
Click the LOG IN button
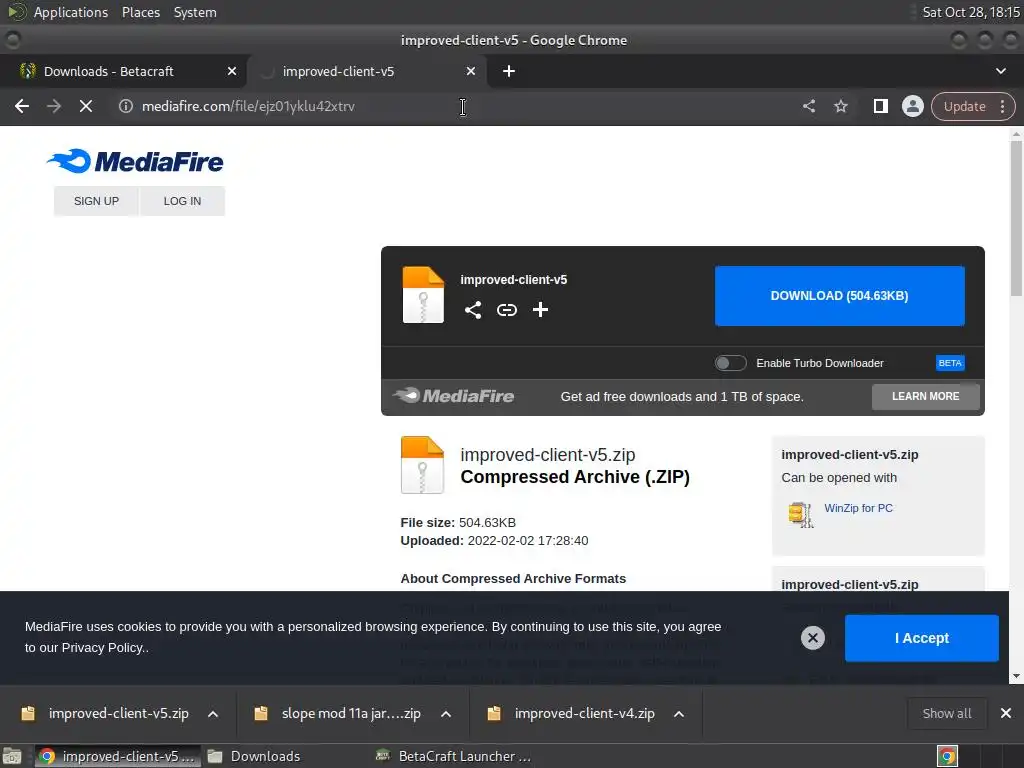[x=182, y=201]
